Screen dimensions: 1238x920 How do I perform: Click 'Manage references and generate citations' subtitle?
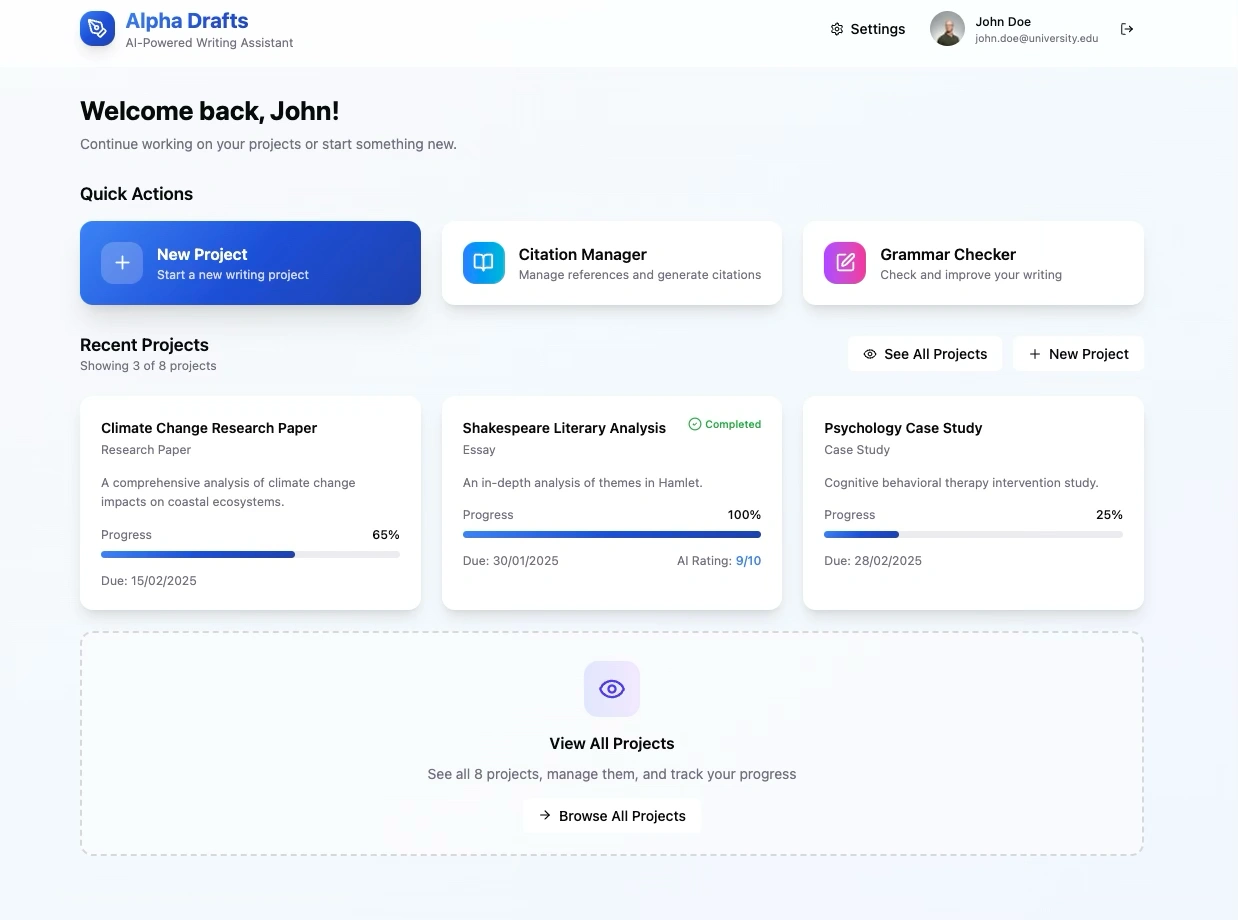[640, 275]
